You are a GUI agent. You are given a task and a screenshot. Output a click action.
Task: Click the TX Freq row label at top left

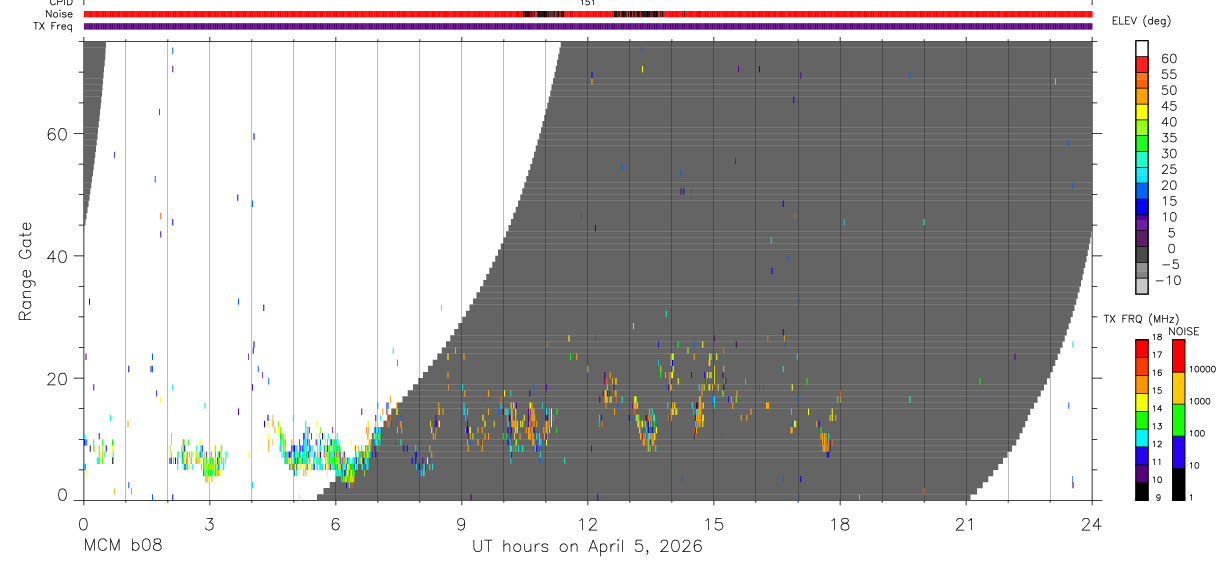[x=53, y=26]
